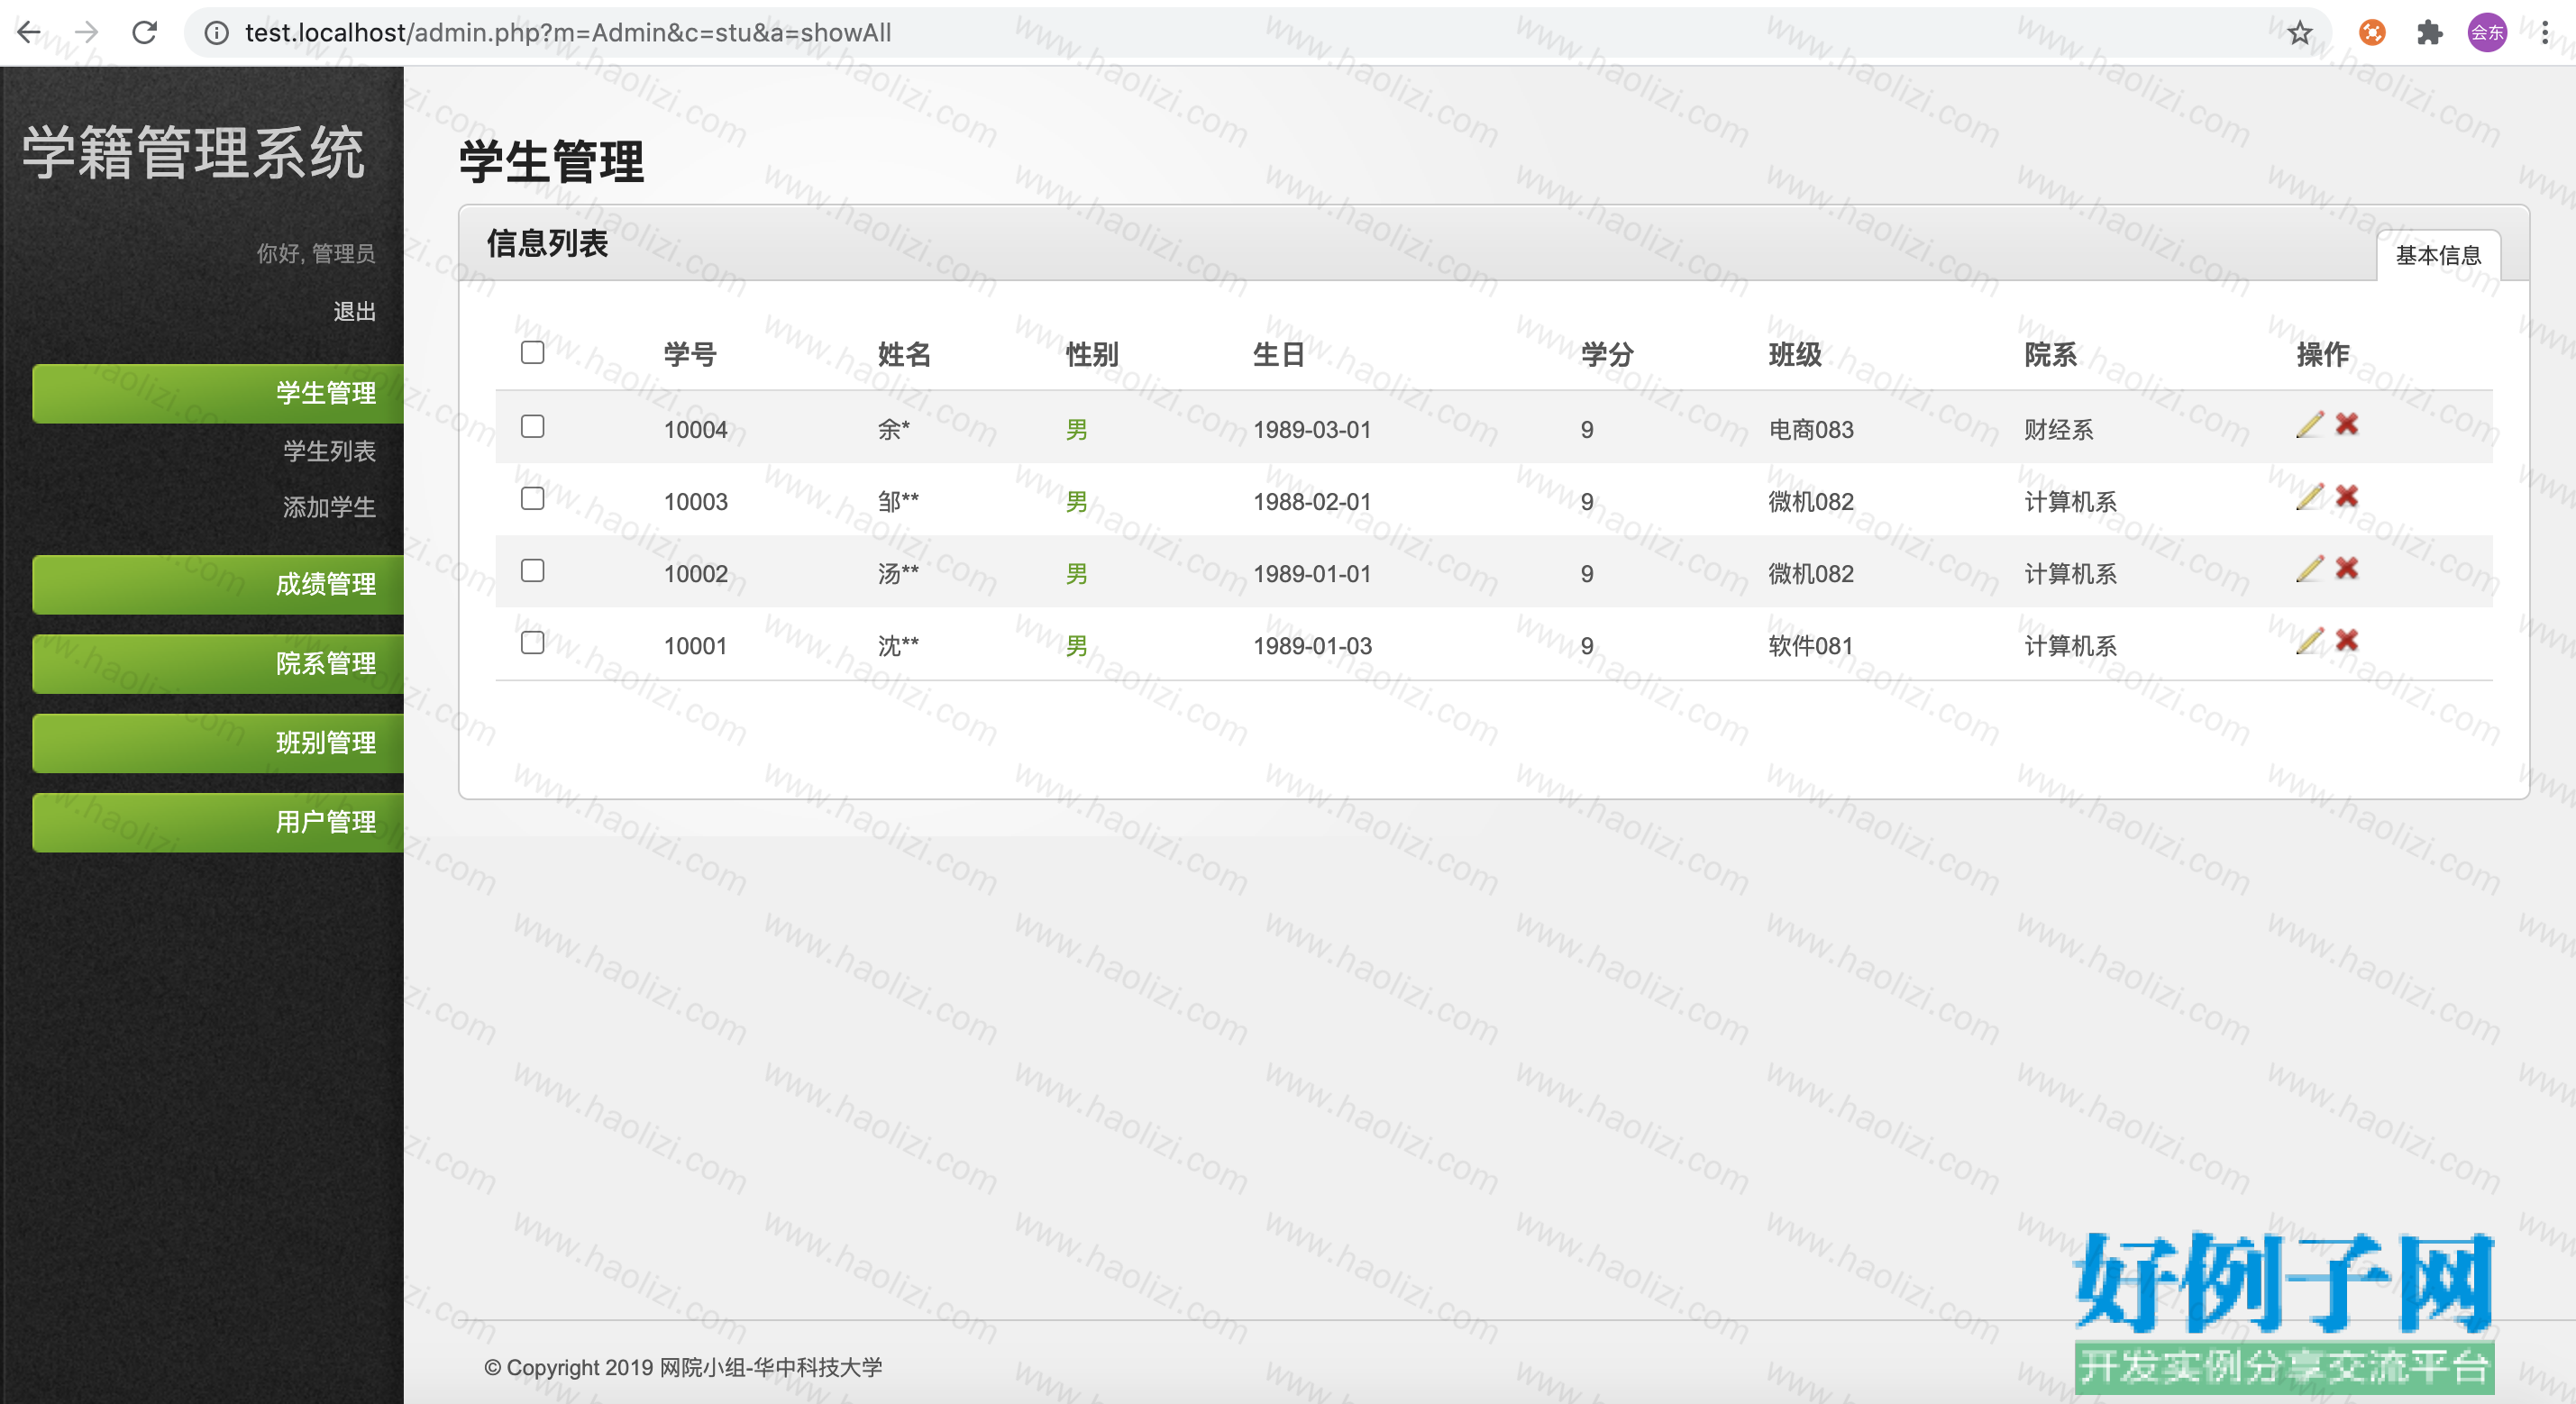This screenshot has height=1404, width=2576.
Task: Open the 成绩管理 sidebar menu
Action: click(218, 585)
